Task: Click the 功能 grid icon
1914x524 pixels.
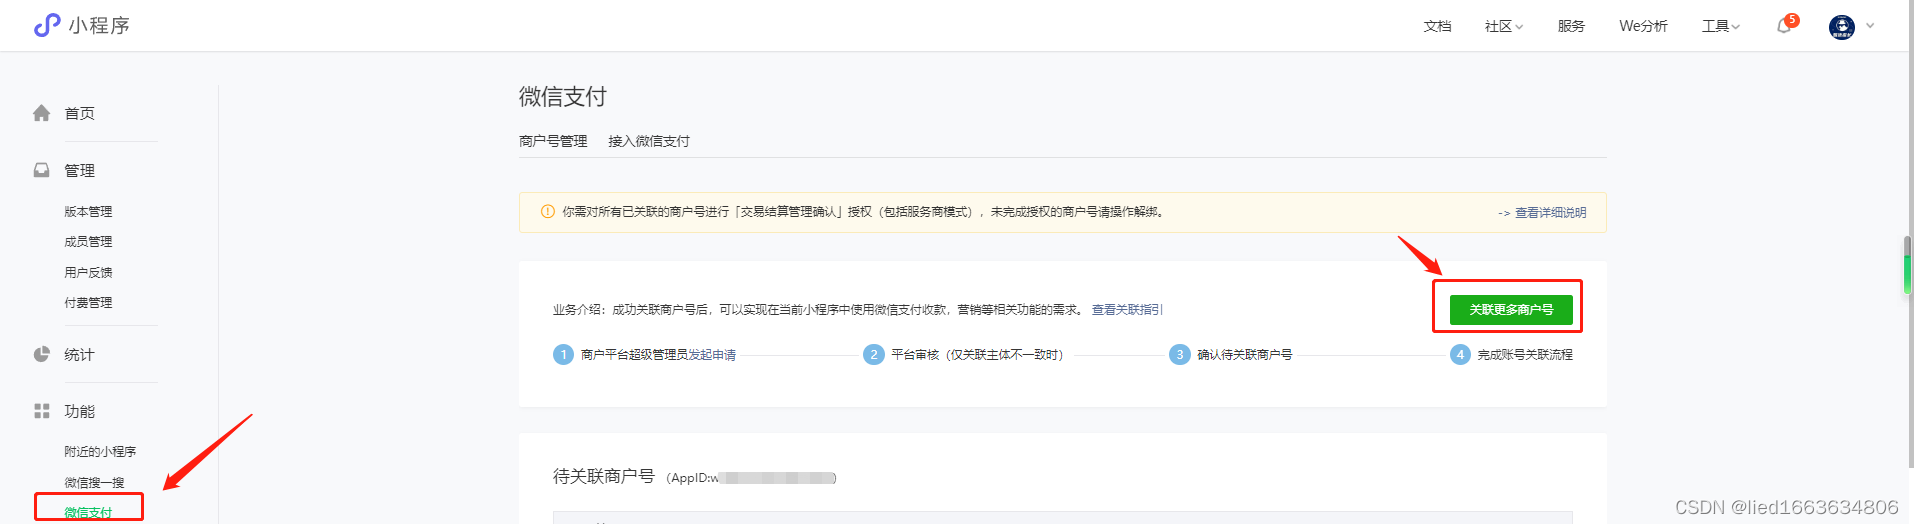Action: pos(41,411)
